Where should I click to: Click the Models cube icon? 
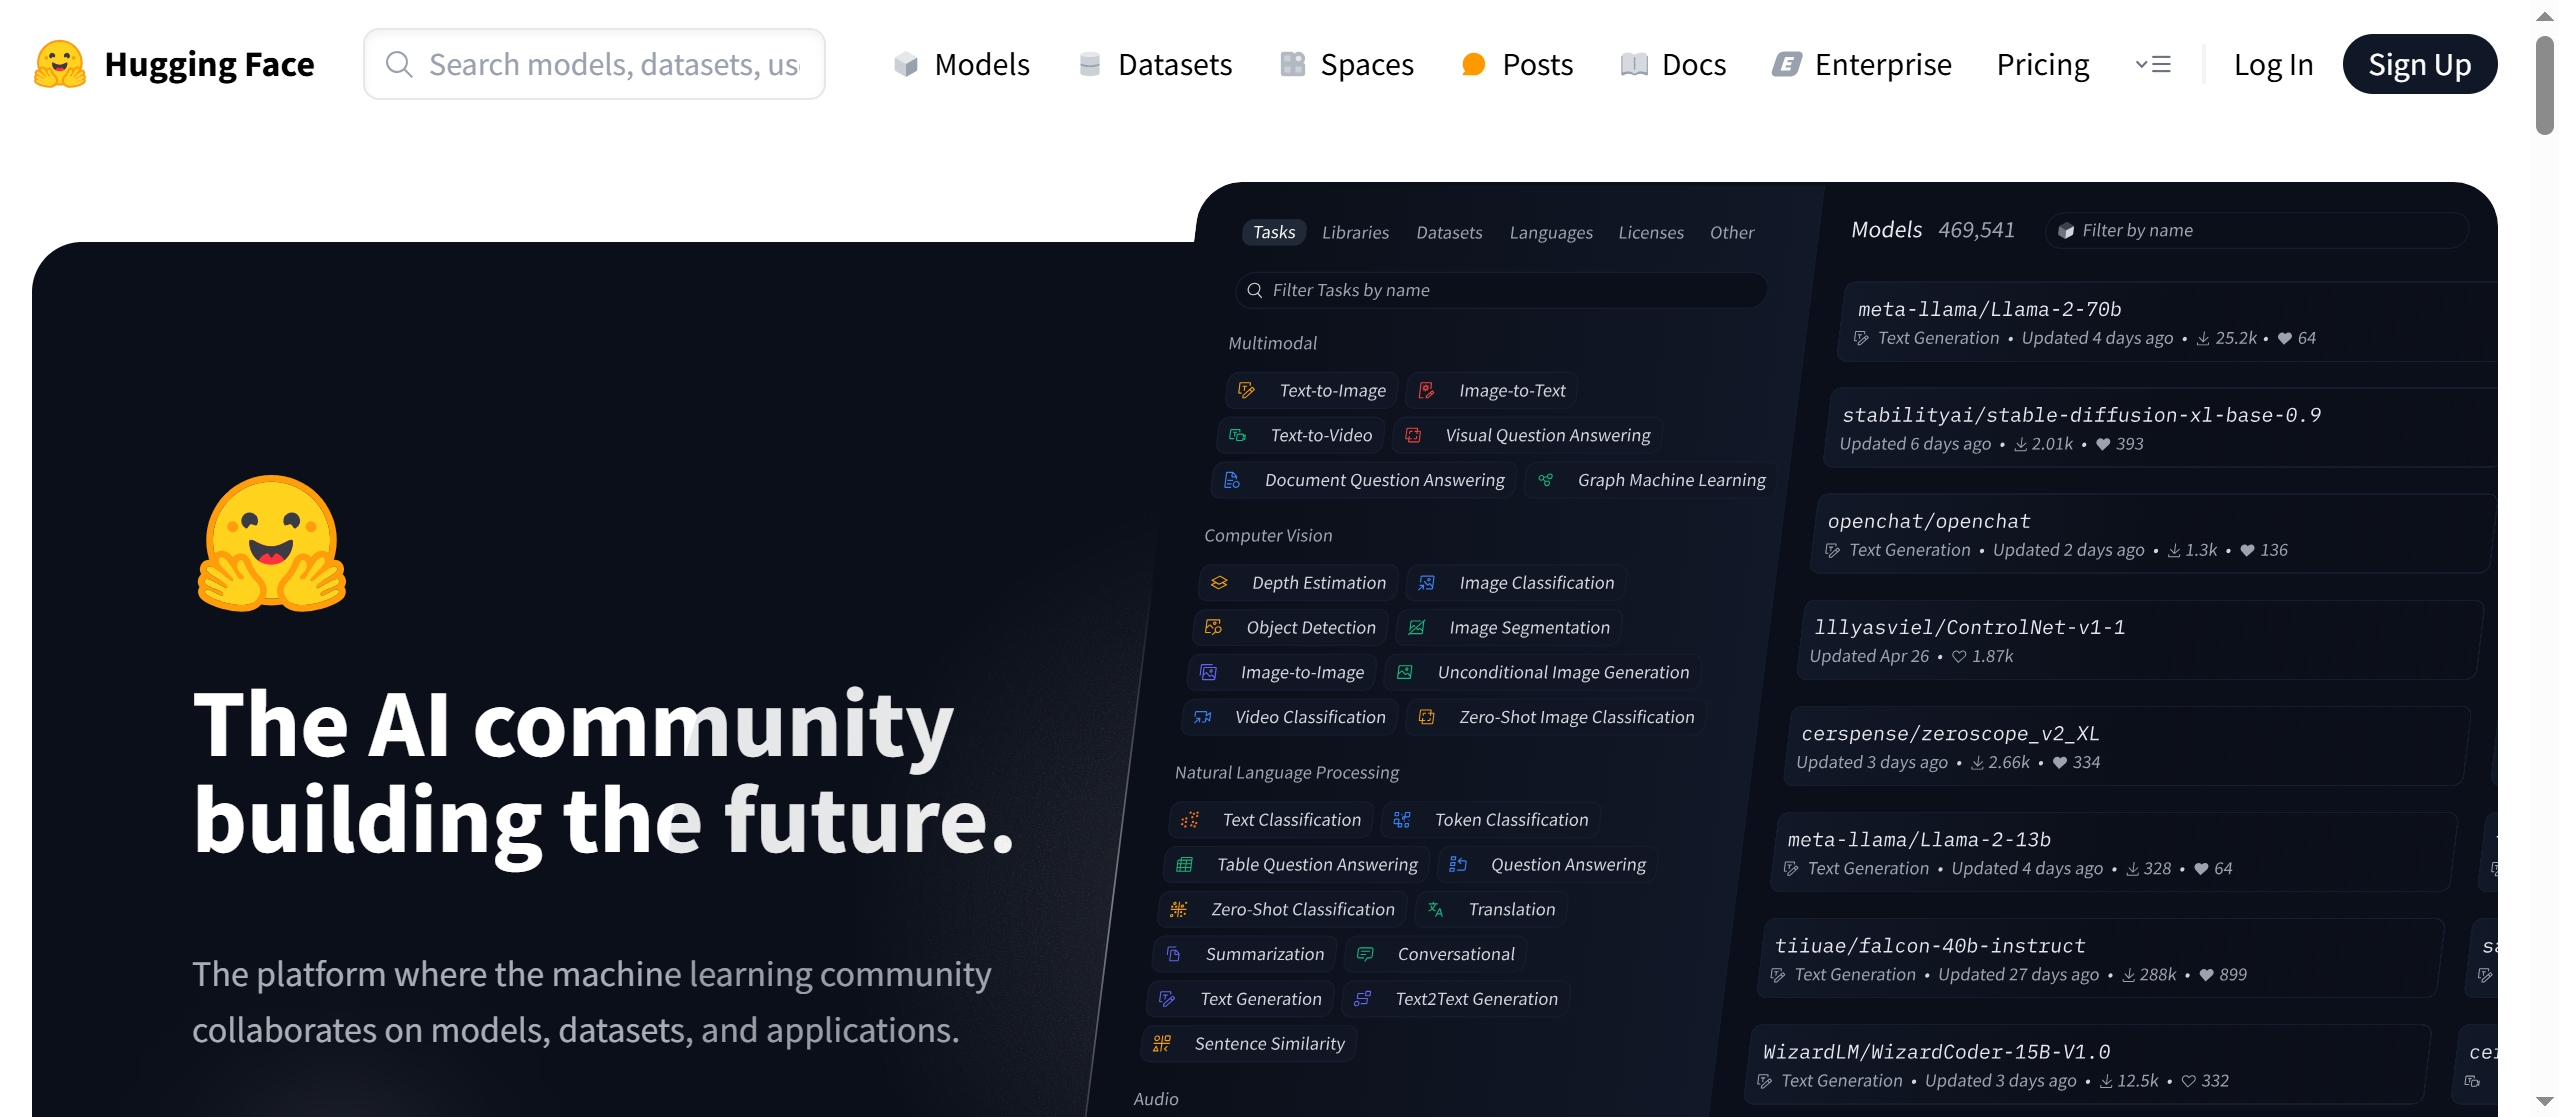coord(906,65)
